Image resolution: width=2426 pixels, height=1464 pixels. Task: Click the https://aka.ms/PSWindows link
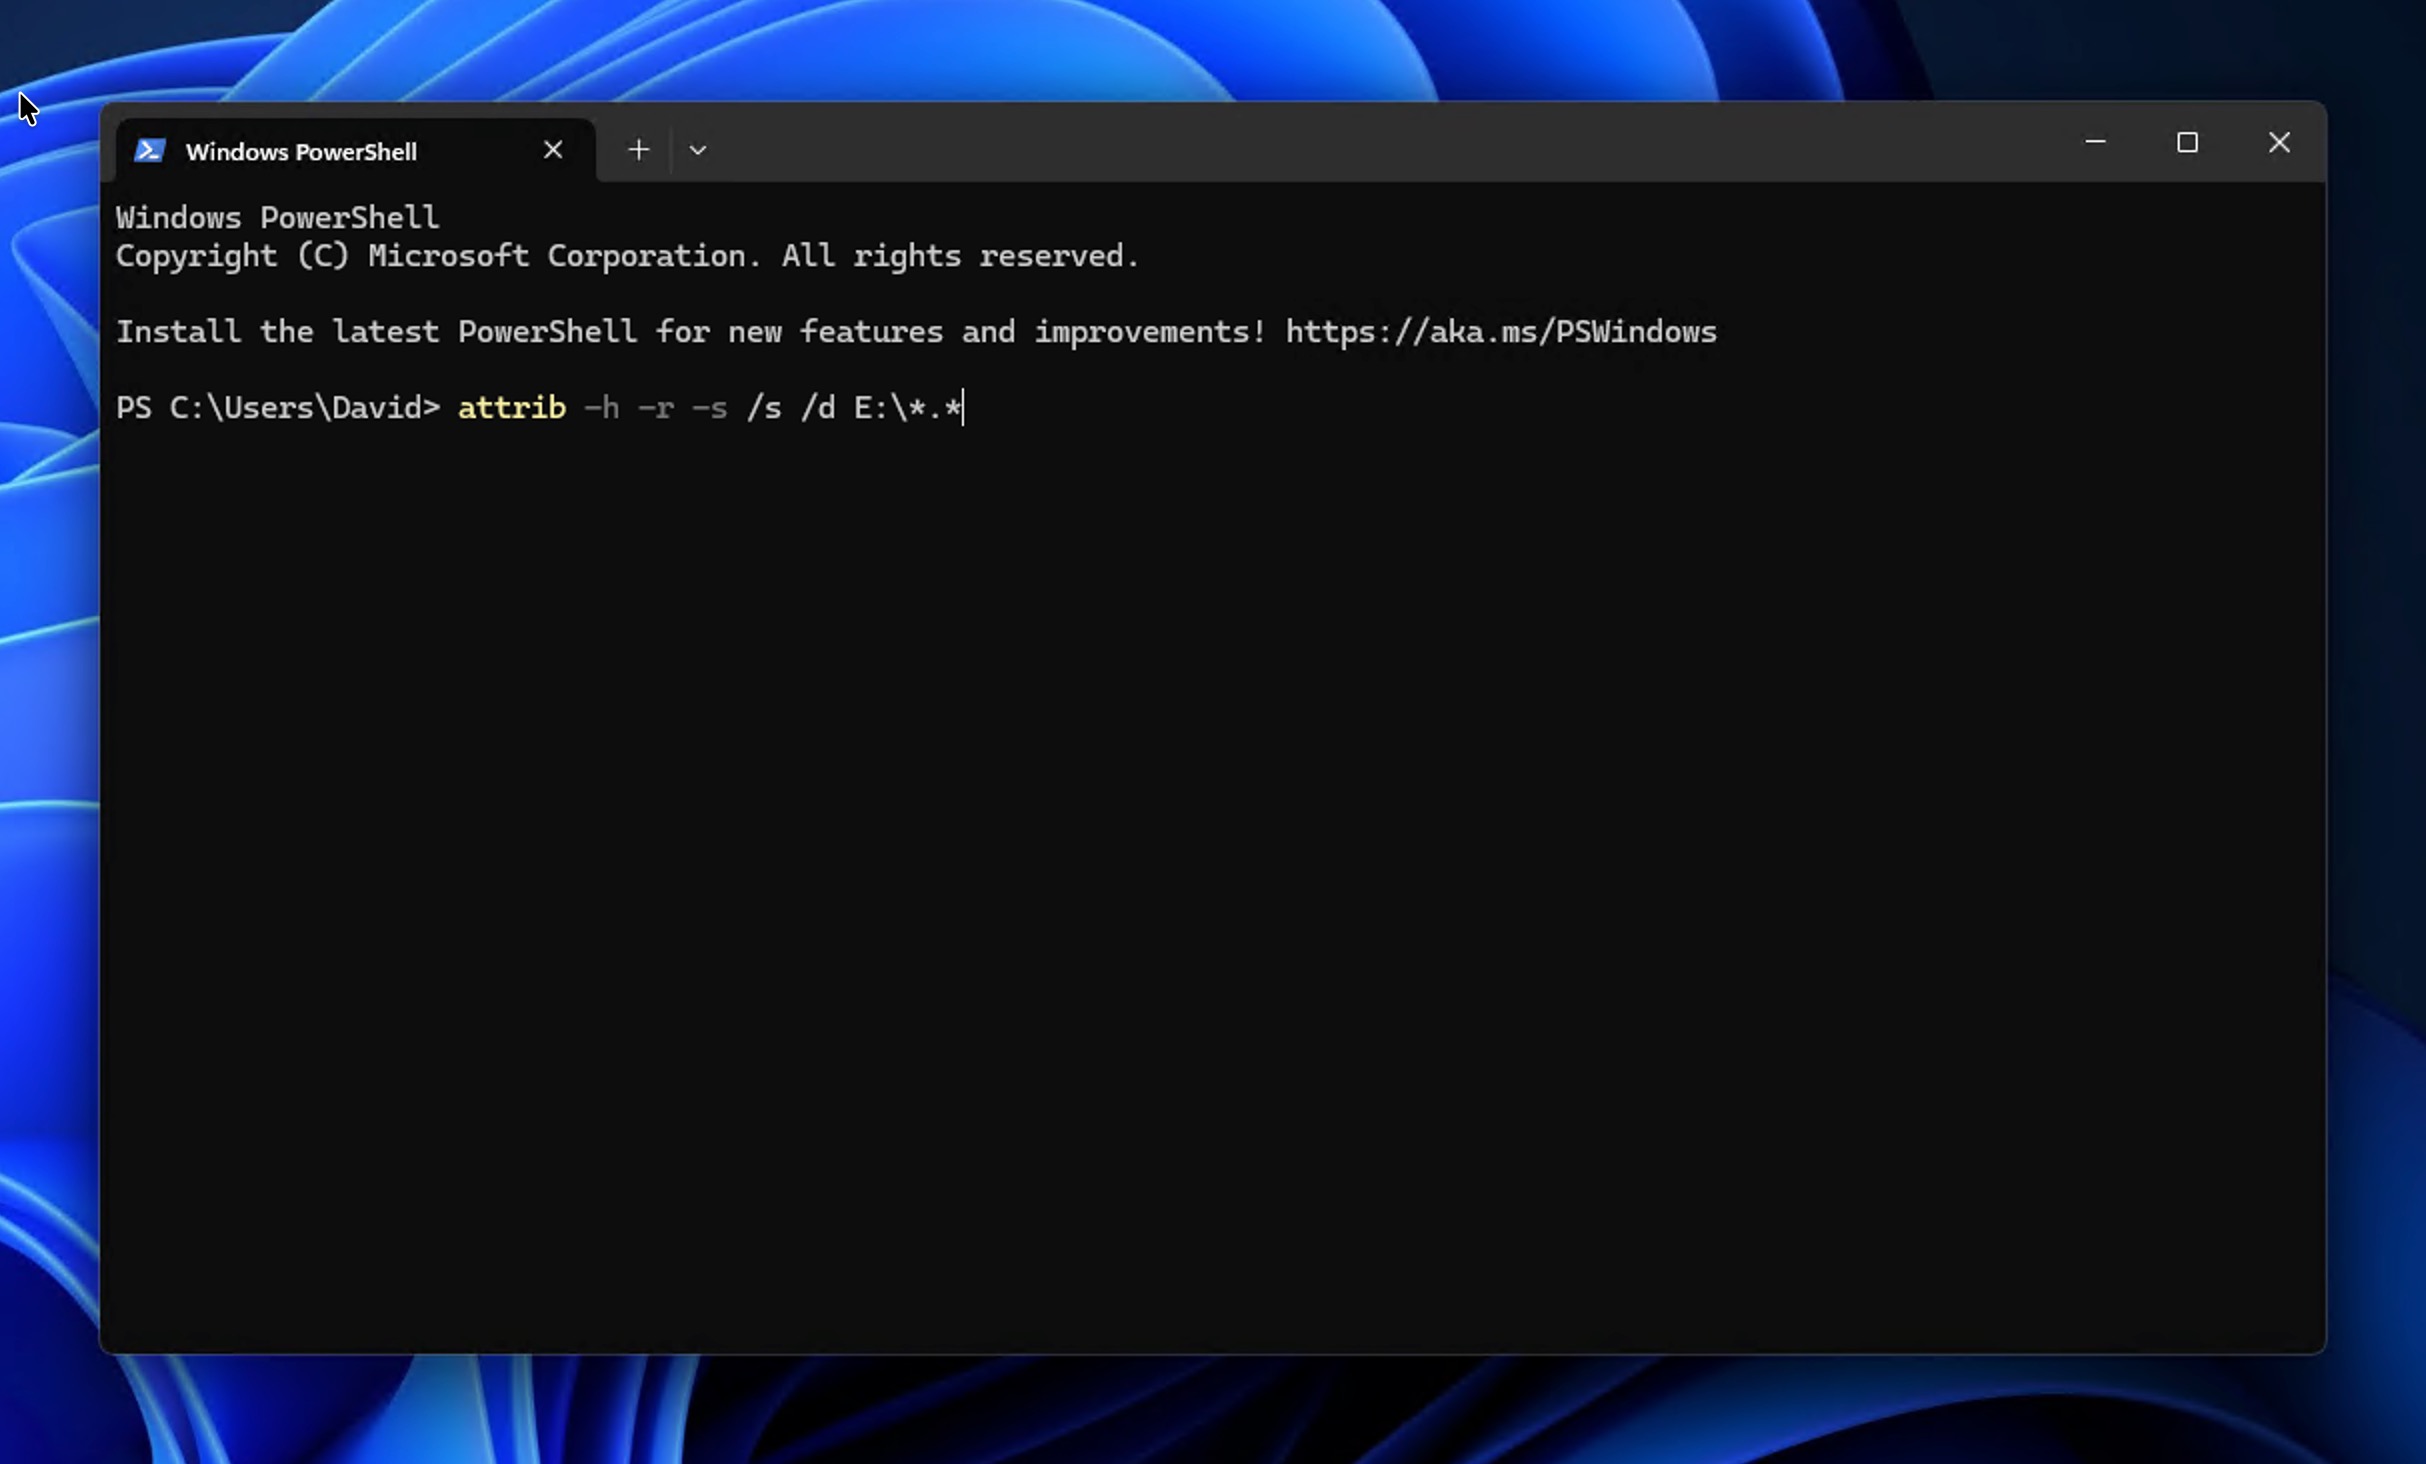tap(1500, 331)
